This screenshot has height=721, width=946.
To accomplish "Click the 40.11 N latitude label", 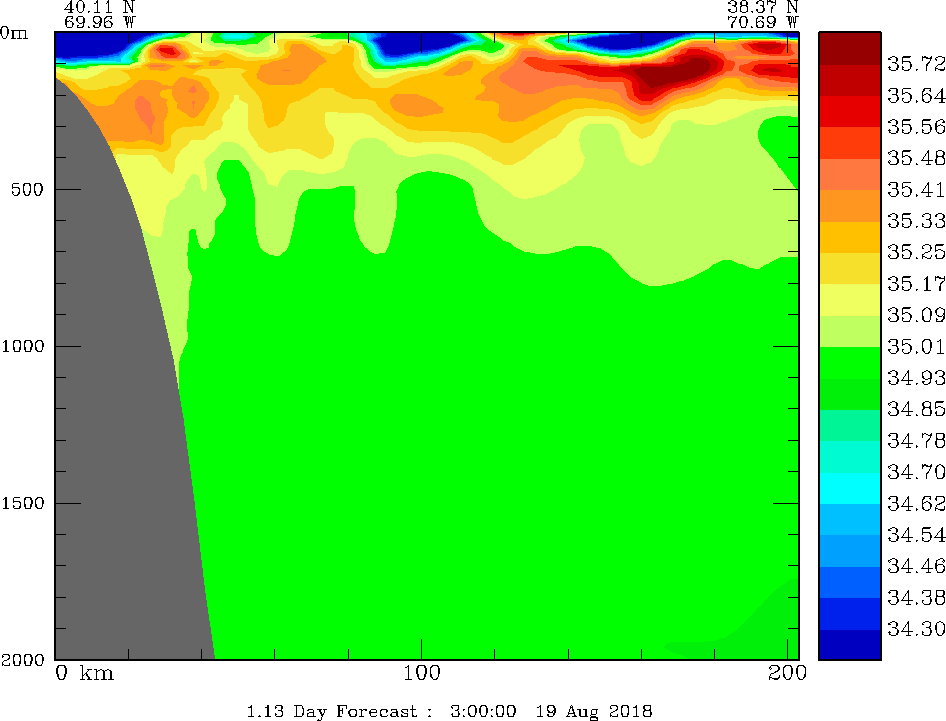I will point(99,7).
